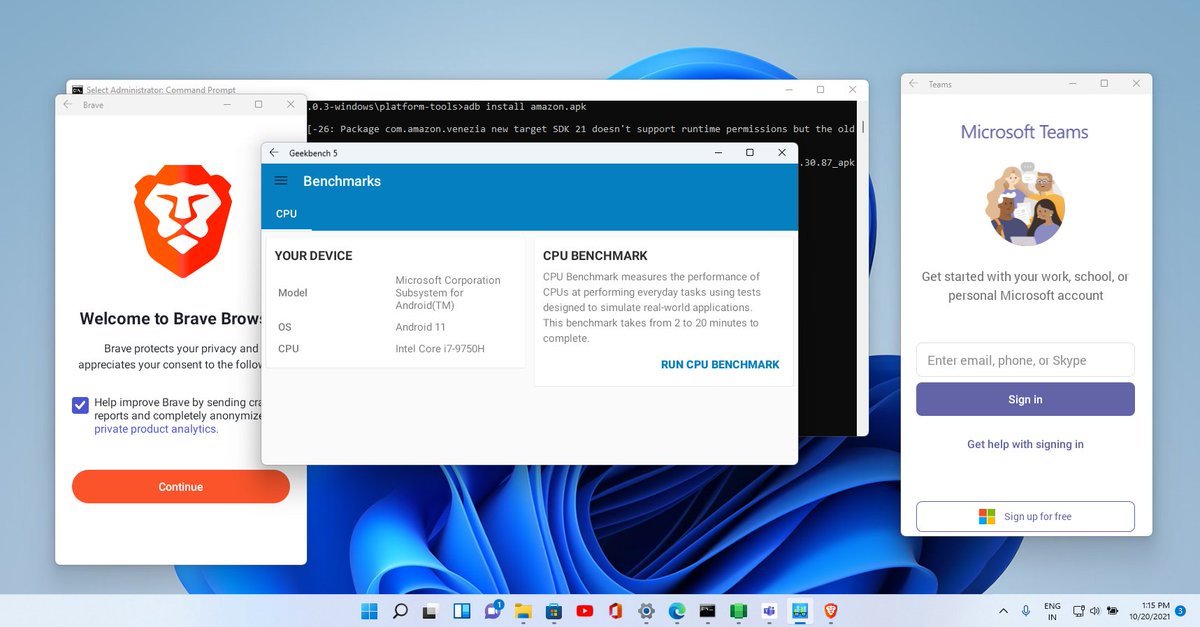Open the Widgets panel from taskbar
The width and height of the screenshot is (1200, 627).
[462, 611]
